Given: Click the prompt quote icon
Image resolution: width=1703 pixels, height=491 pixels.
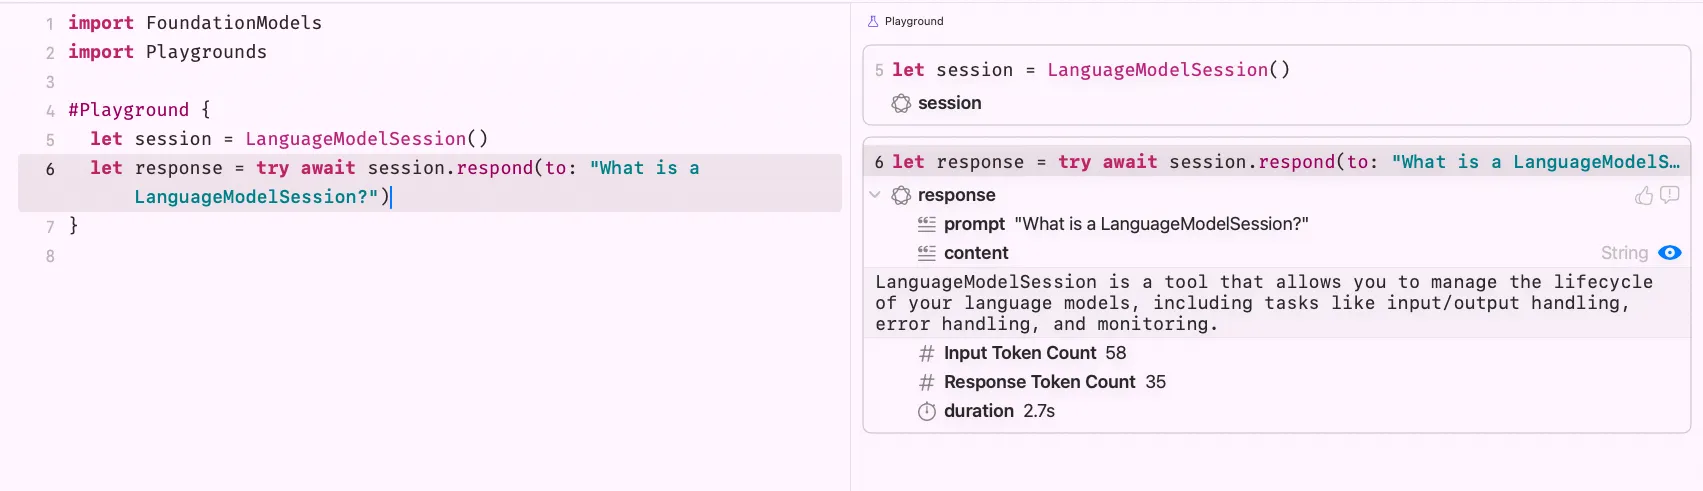Looking at the screenshot, I should 927,224.
